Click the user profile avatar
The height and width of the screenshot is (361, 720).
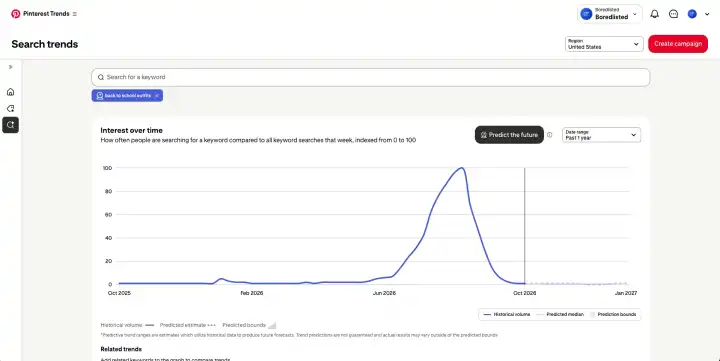click(x=692, y=14)
